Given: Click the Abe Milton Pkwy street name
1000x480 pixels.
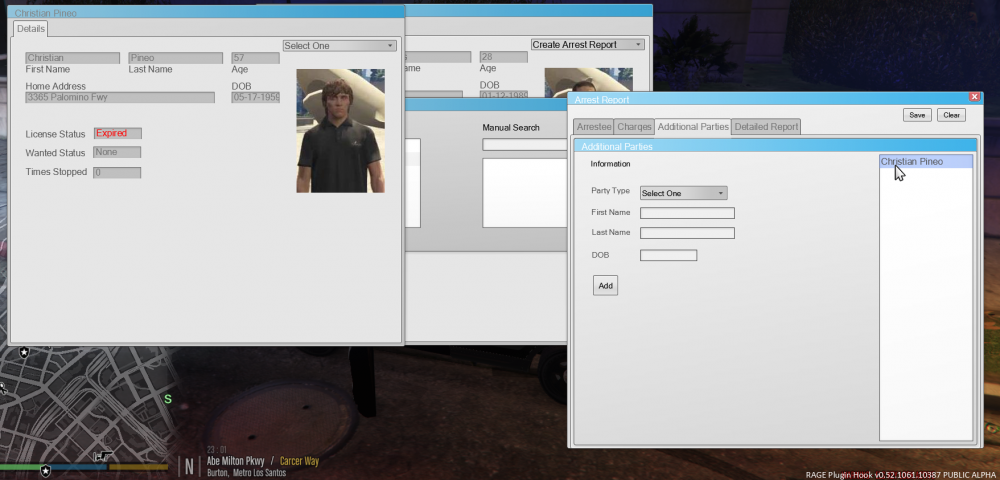Looking at the screenshot, I should pyautogui.click(x=235, y=461).
